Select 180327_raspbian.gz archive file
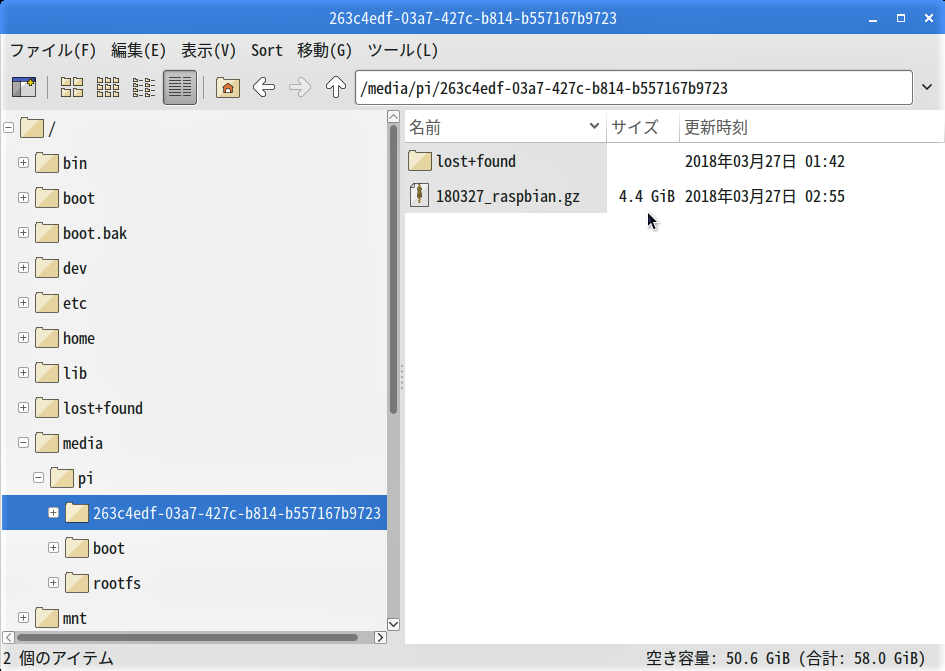The width and height of the screenshot is (945, 671). click(507, 197)
